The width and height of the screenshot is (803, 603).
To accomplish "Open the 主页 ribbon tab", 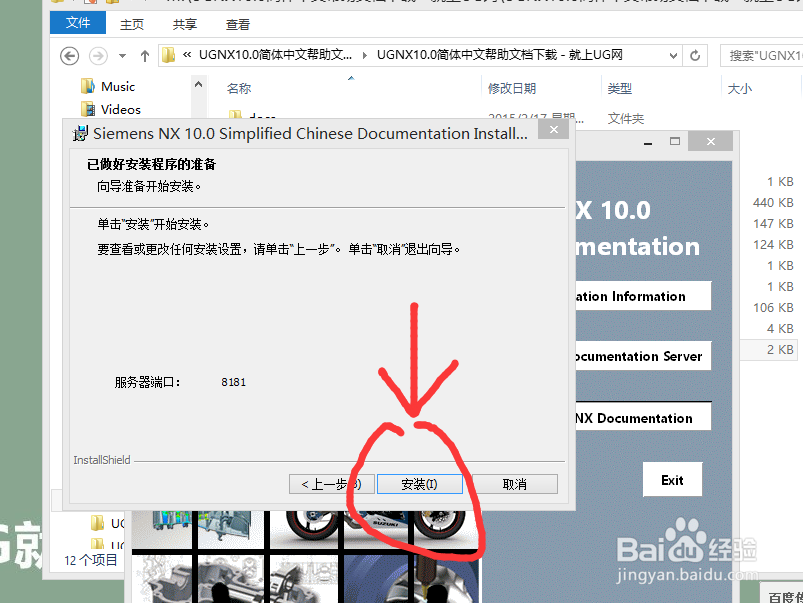I will click(132, 24).
